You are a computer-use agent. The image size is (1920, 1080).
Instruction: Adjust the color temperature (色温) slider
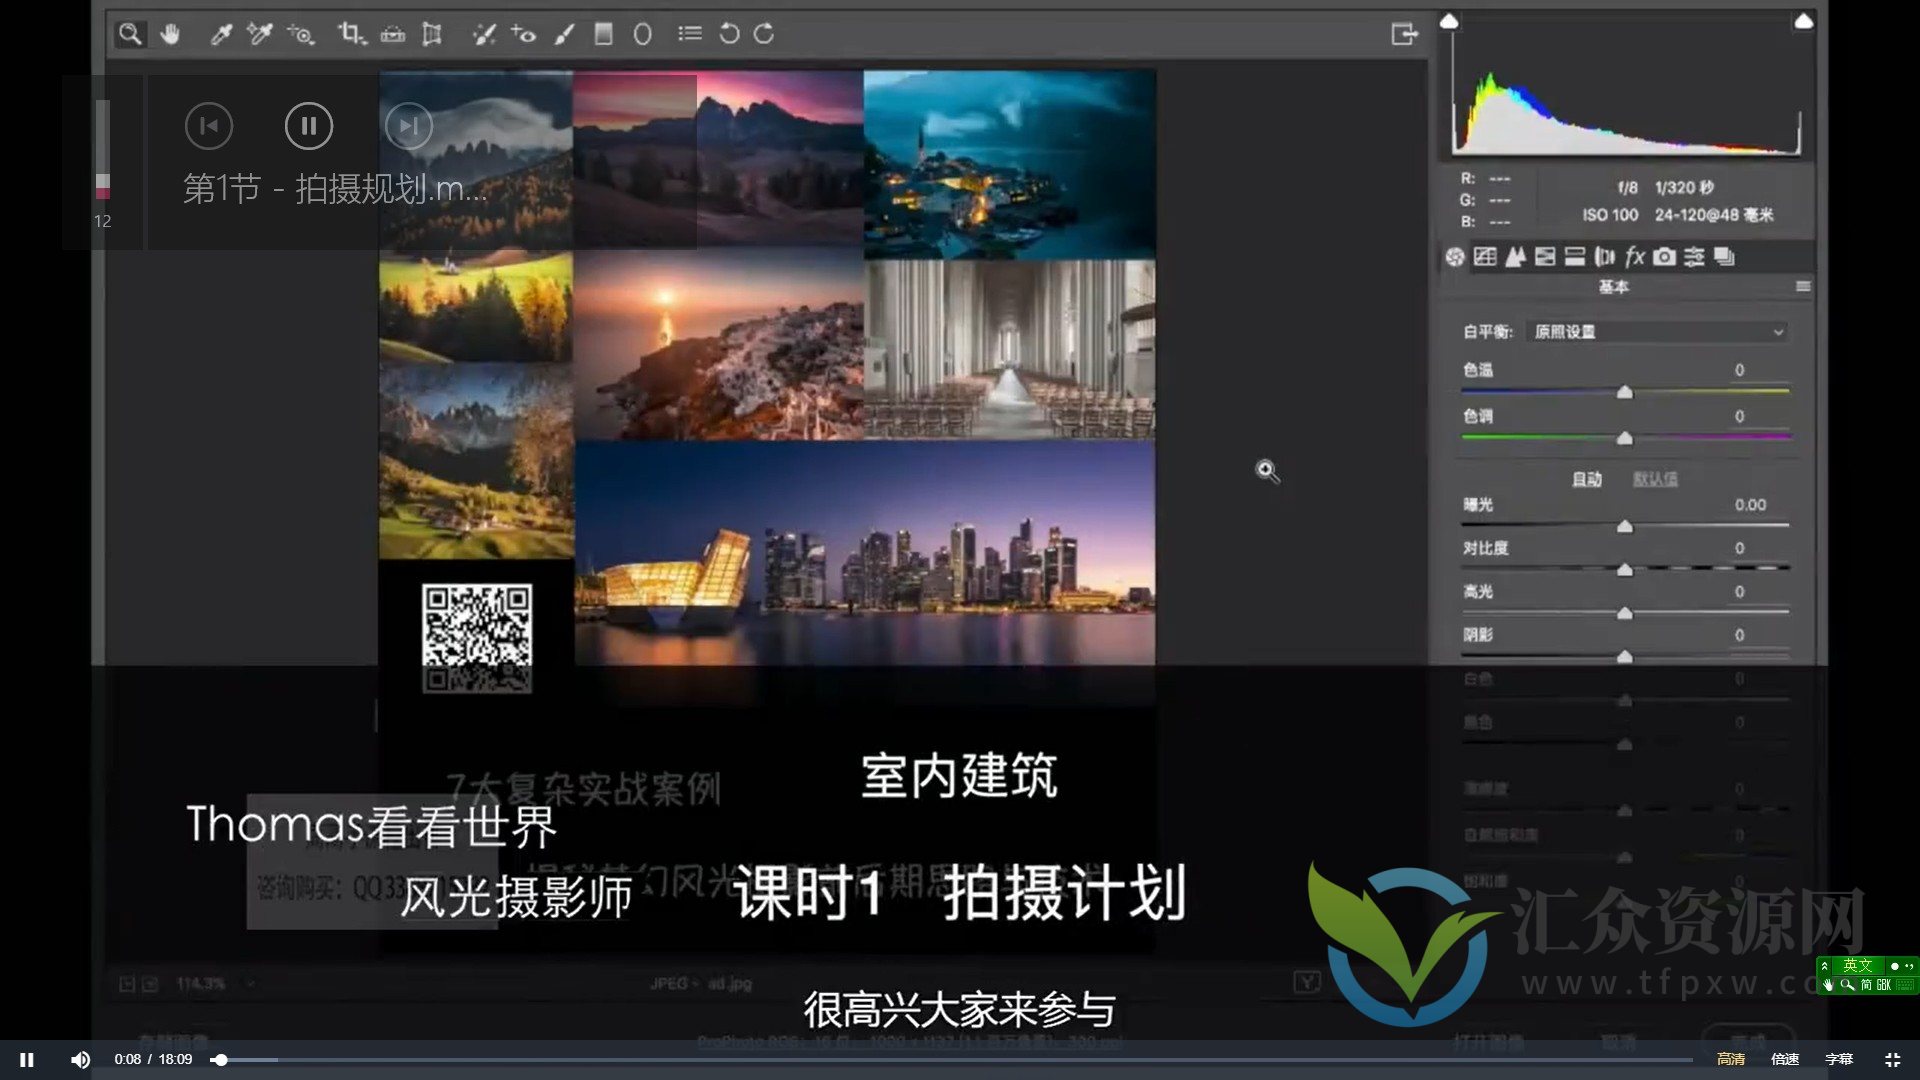pyautogui.click(x=1625, y=392)
